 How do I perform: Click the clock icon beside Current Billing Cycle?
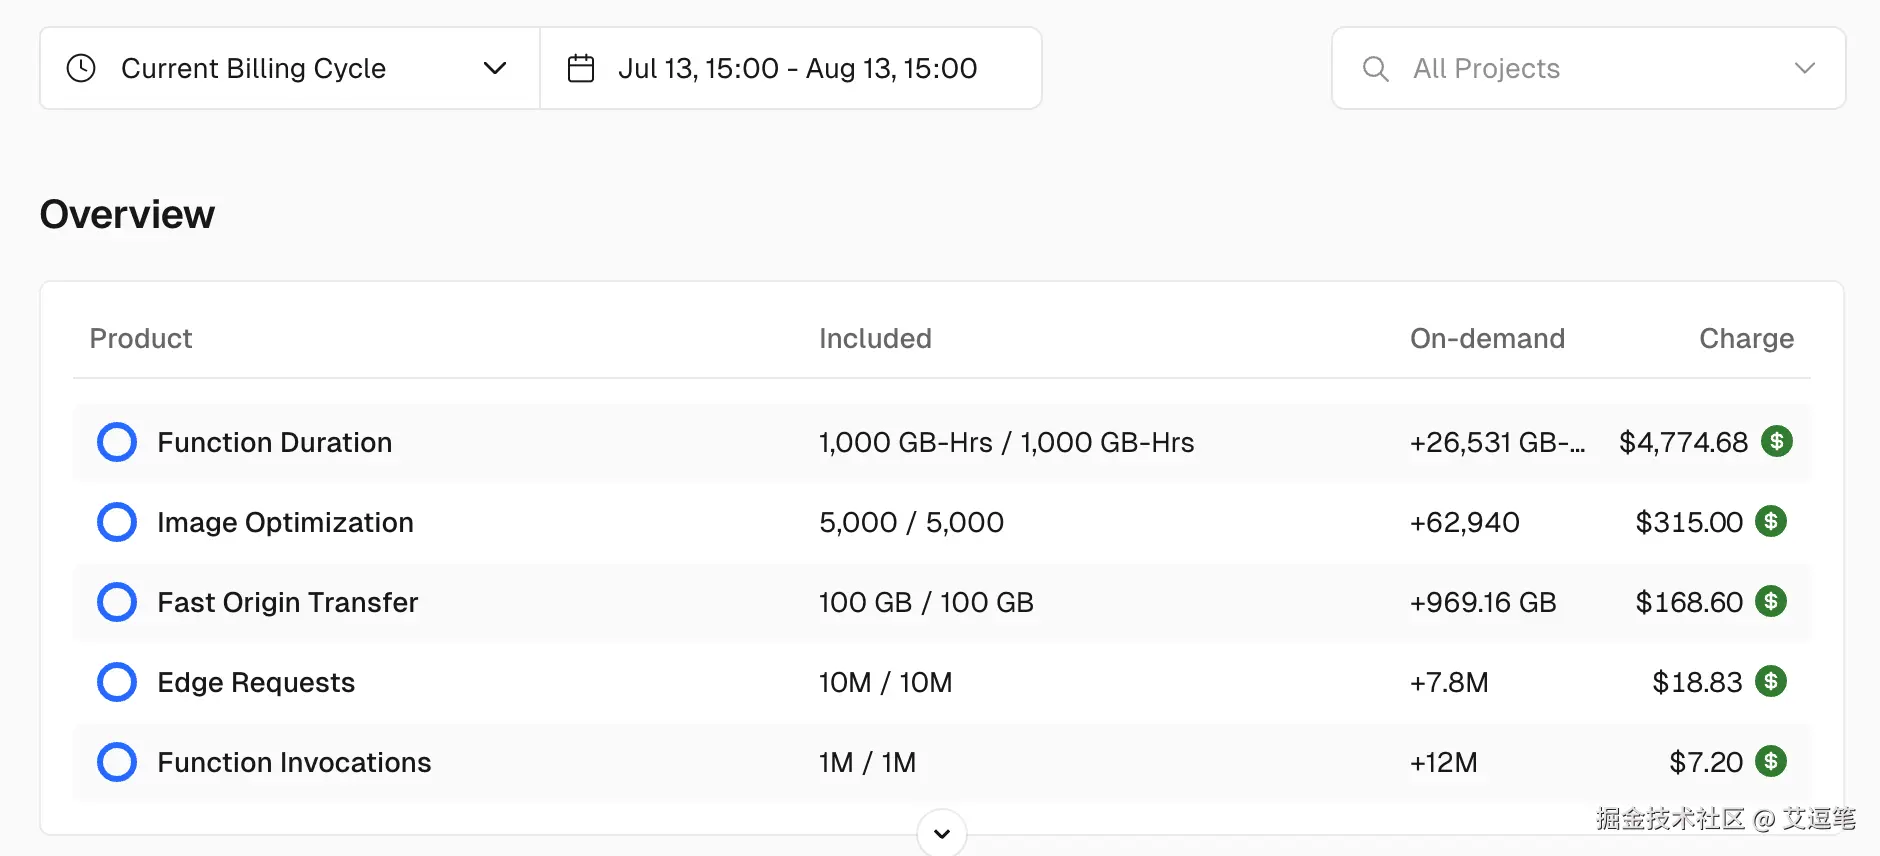81,68
